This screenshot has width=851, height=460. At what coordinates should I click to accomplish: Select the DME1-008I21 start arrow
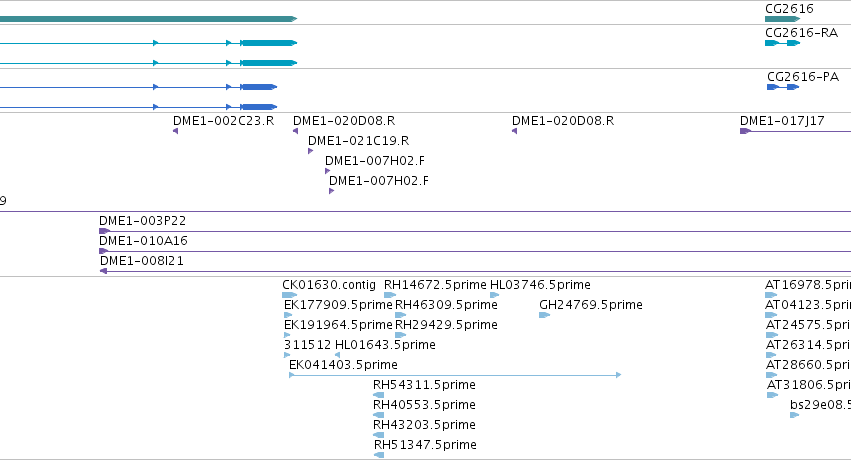(103, 271)
